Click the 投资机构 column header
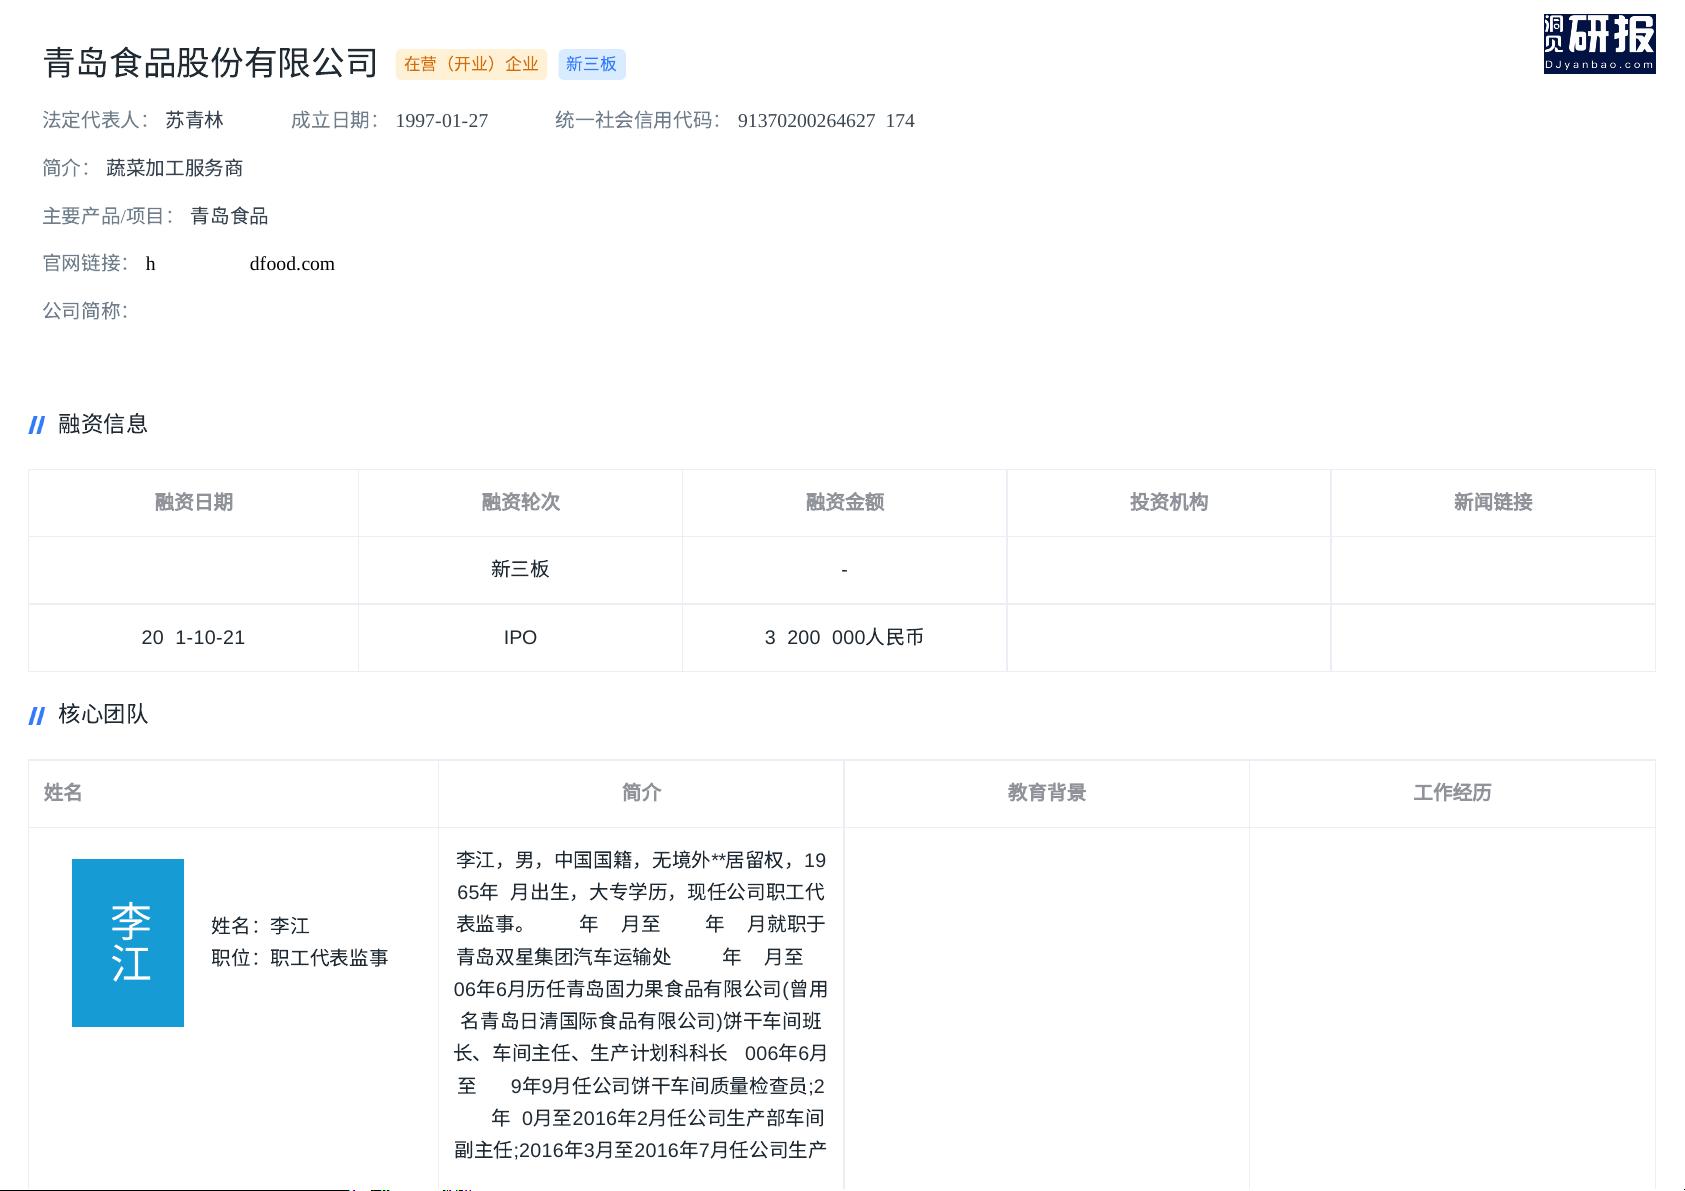 point(1169,502)
